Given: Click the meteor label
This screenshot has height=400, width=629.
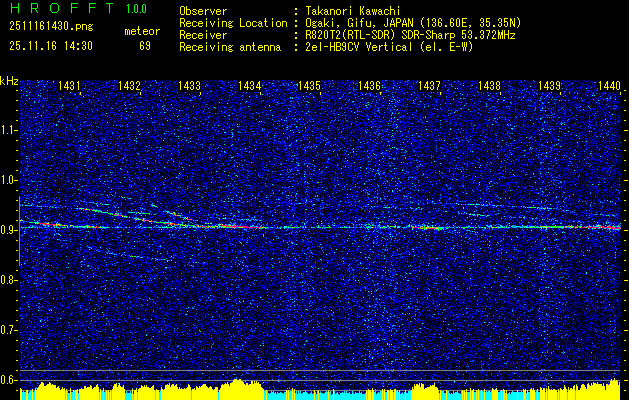Looking at the screenshot, I should tap(142, 31).
